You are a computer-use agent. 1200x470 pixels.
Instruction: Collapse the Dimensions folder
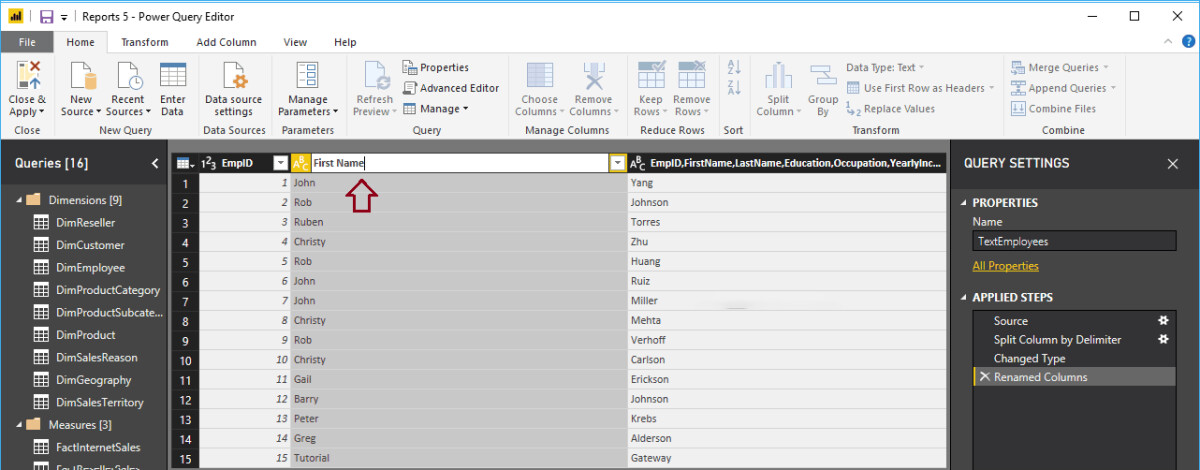pyautogui.click(x=18, y=200)
